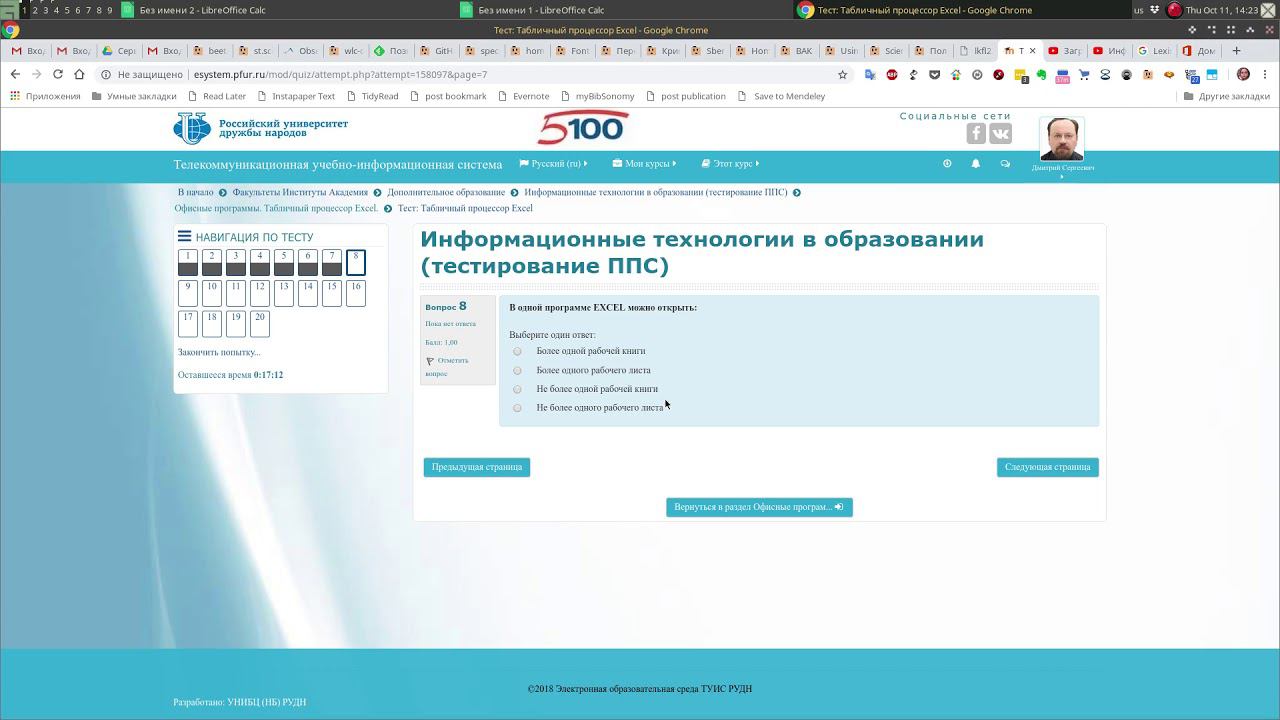The image size is (1280, 720).
Task: Reload the page in Chrome
Action: tap(58, 75)
